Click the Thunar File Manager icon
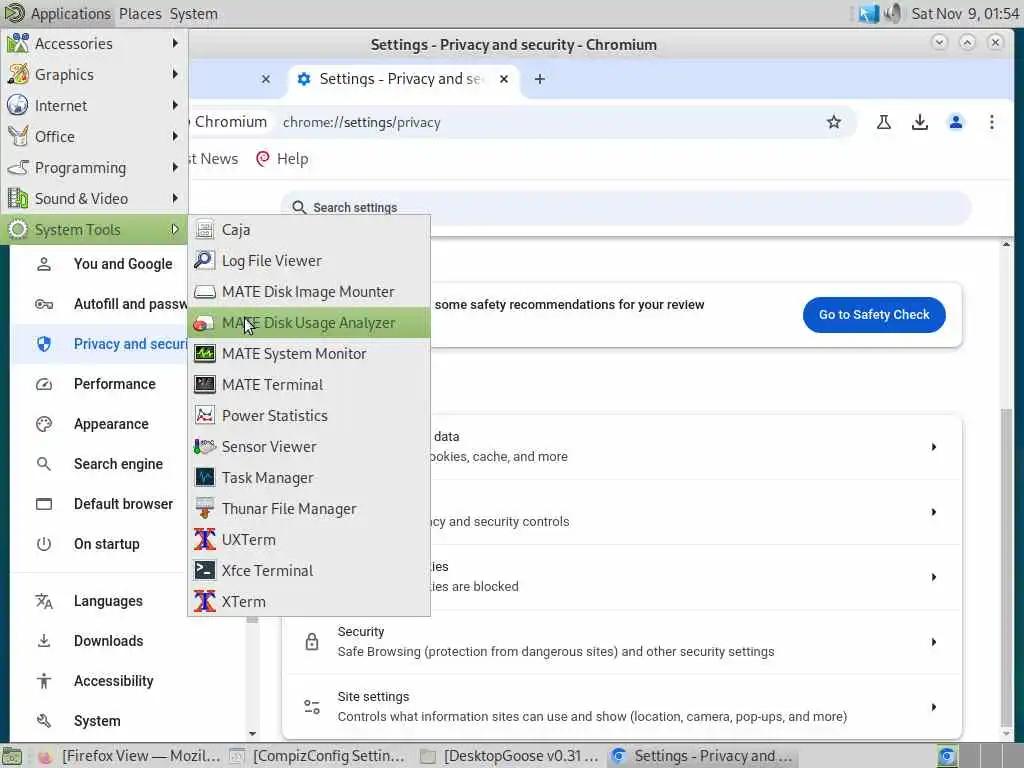The image size is (1024, 768). click(204, 509)
